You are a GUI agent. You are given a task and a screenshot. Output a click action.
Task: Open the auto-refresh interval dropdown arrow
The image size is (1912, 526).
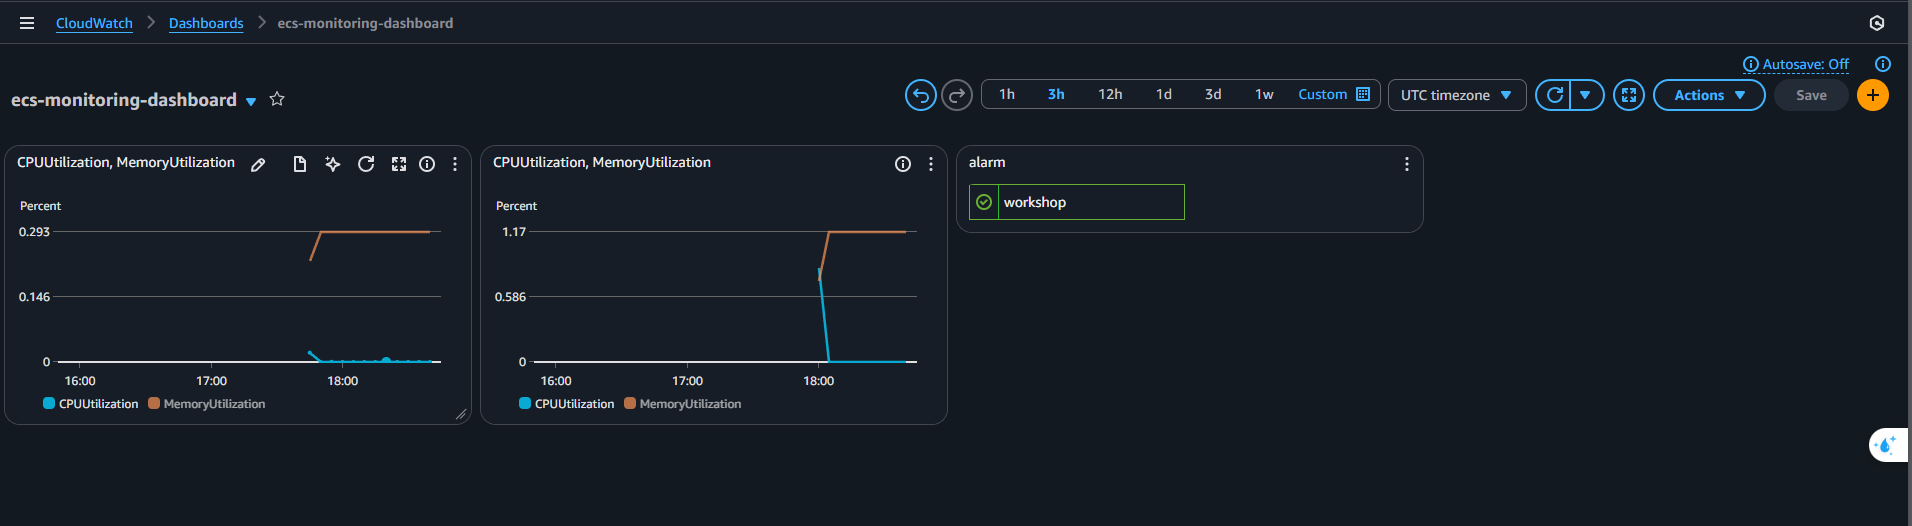click(1586, 95)
